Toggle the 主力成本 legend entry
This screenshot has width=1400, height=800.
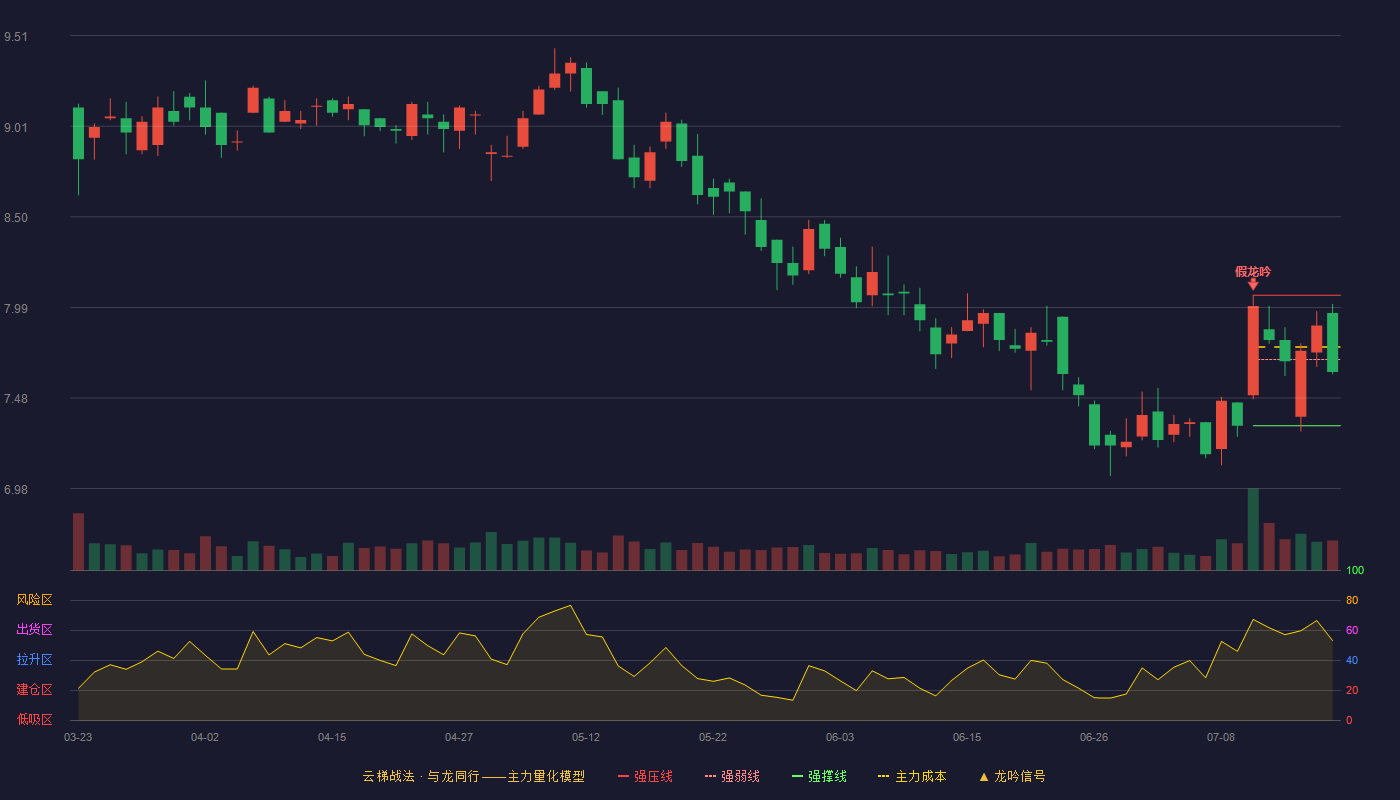tap(920, 776)
